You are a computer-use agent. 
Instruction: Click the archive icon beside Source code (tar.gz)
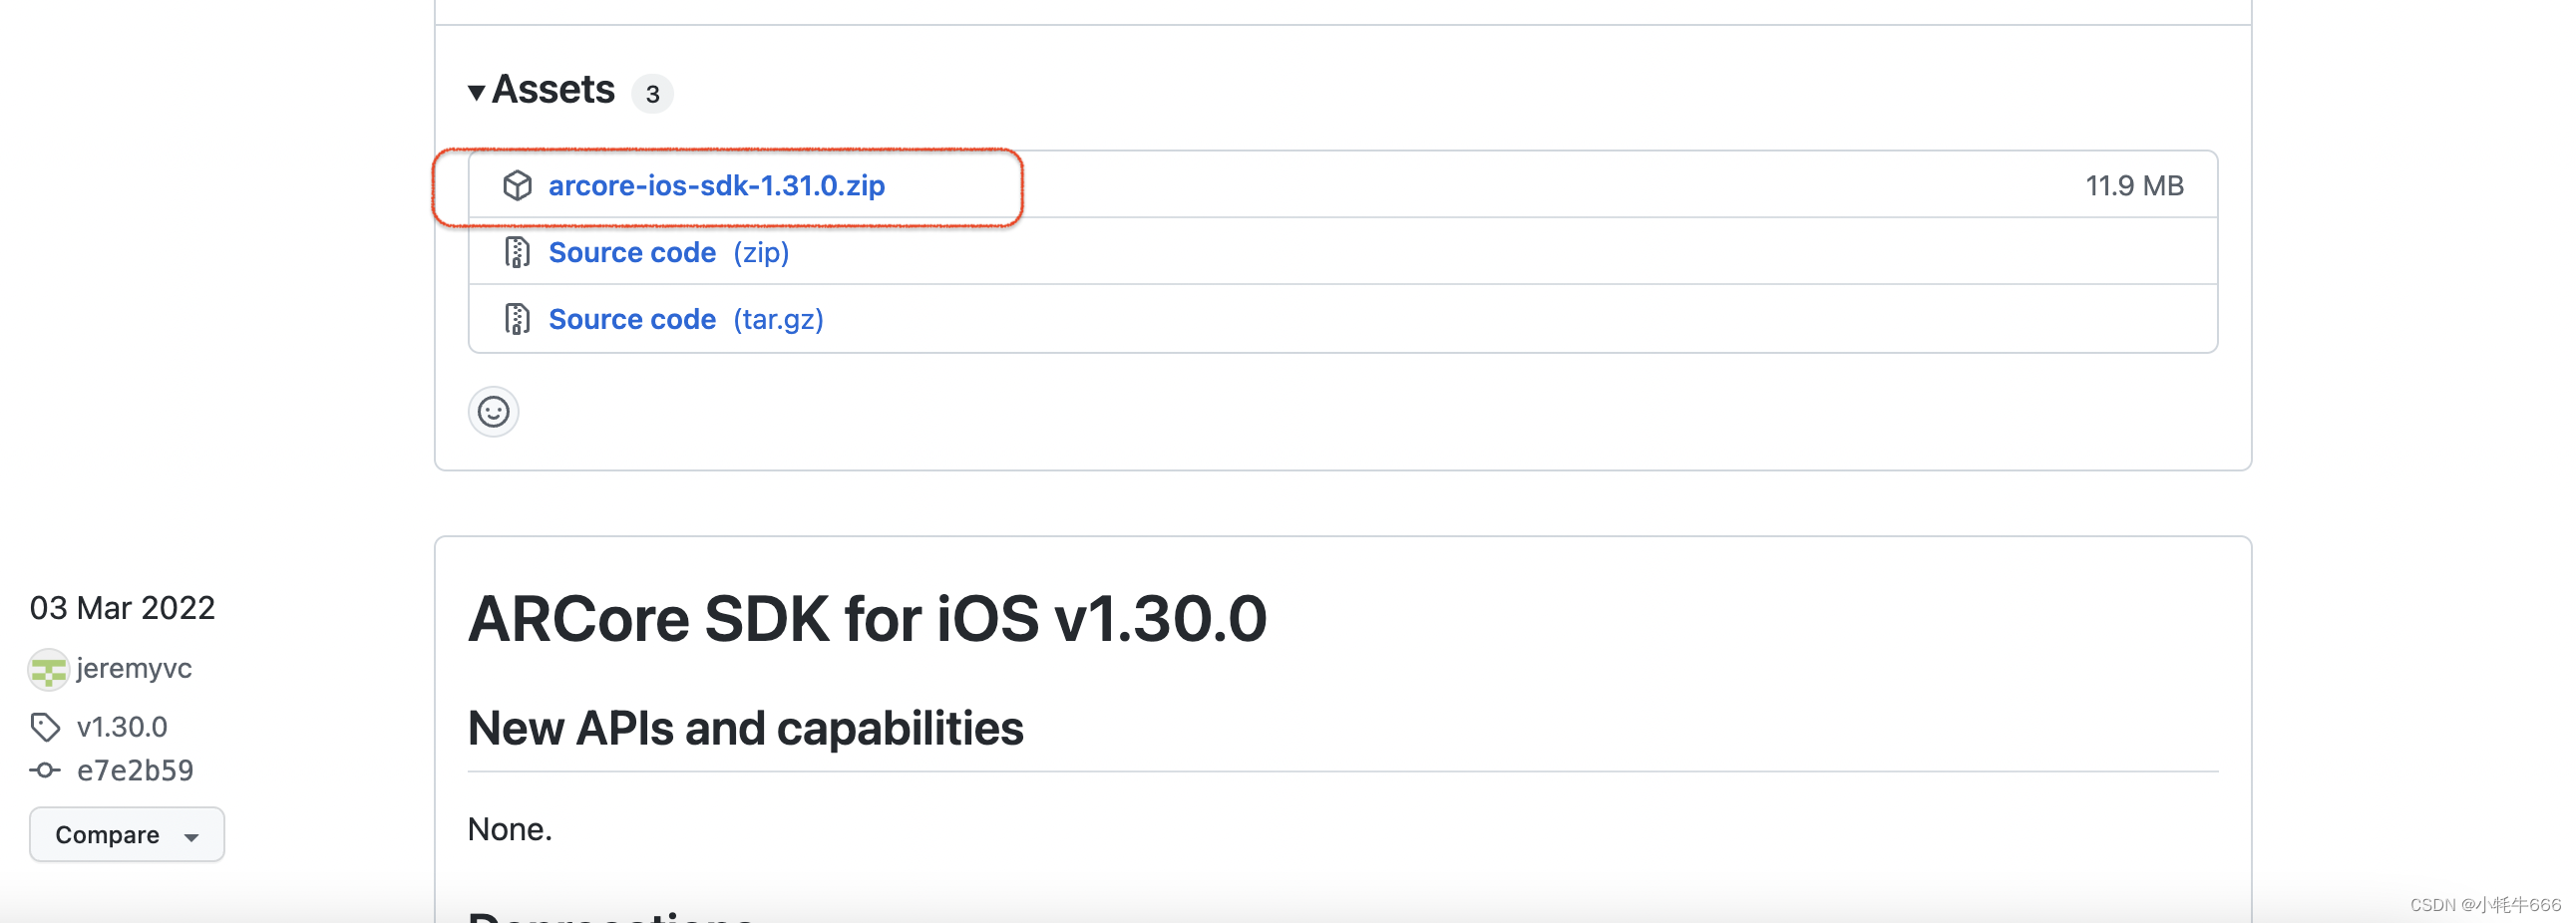(518, 318)
